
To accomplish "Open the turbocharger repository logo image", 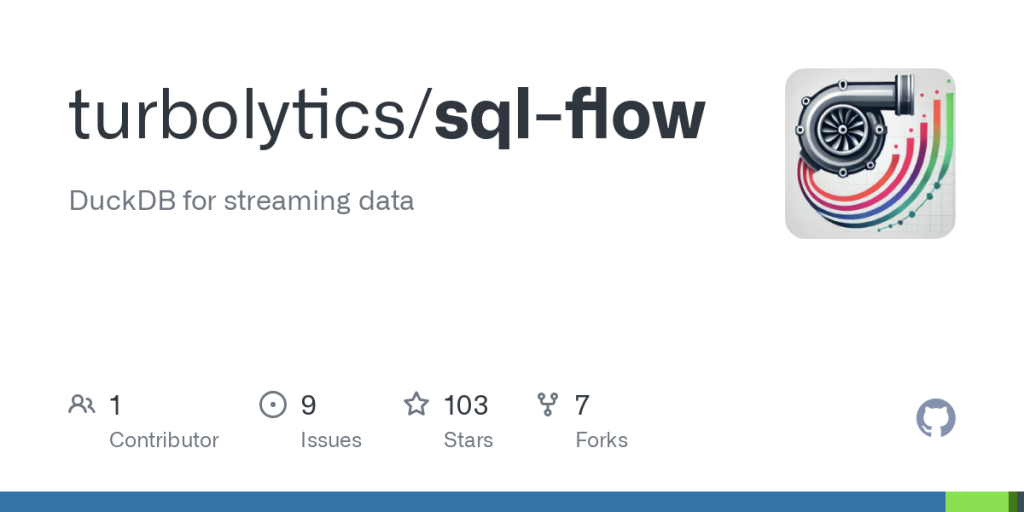I will (x=870, y=153).
